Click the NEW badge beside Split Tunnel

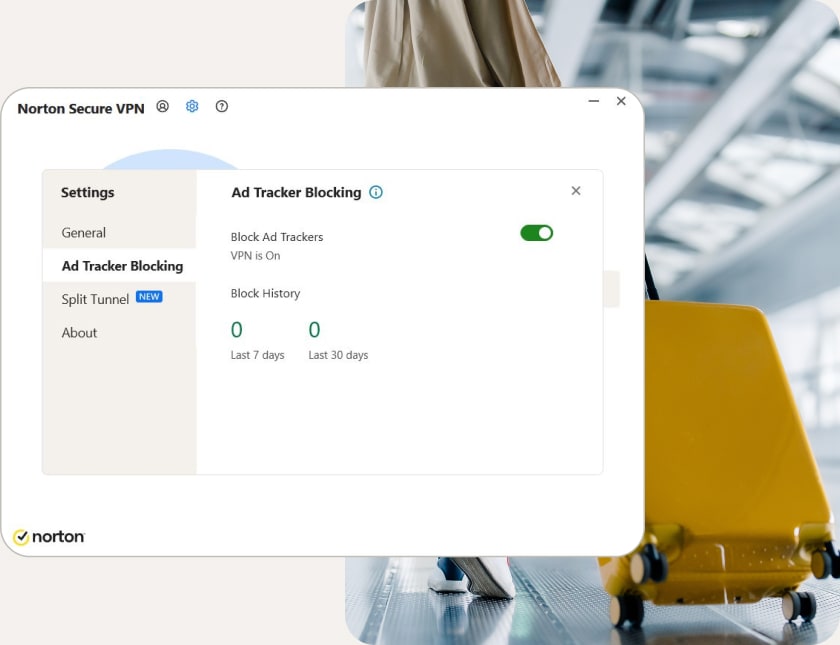[149, 297]
